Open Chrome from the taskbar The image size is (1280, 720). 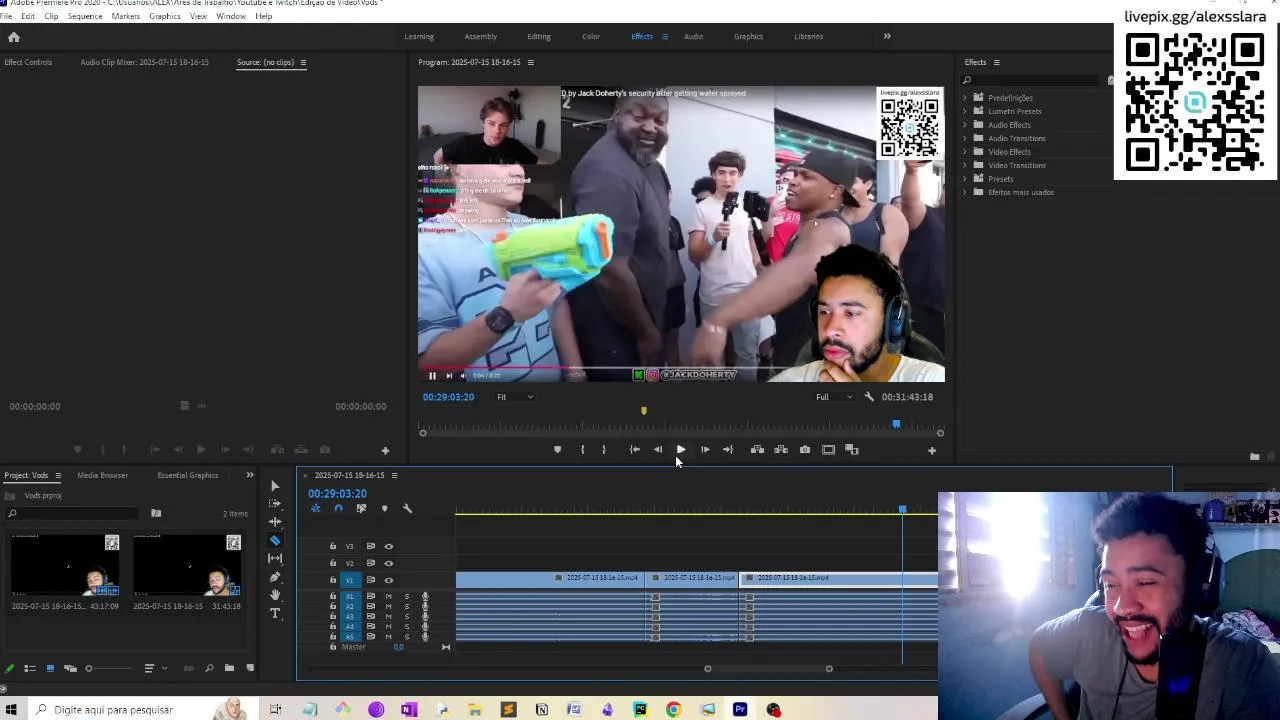(673, 709)
